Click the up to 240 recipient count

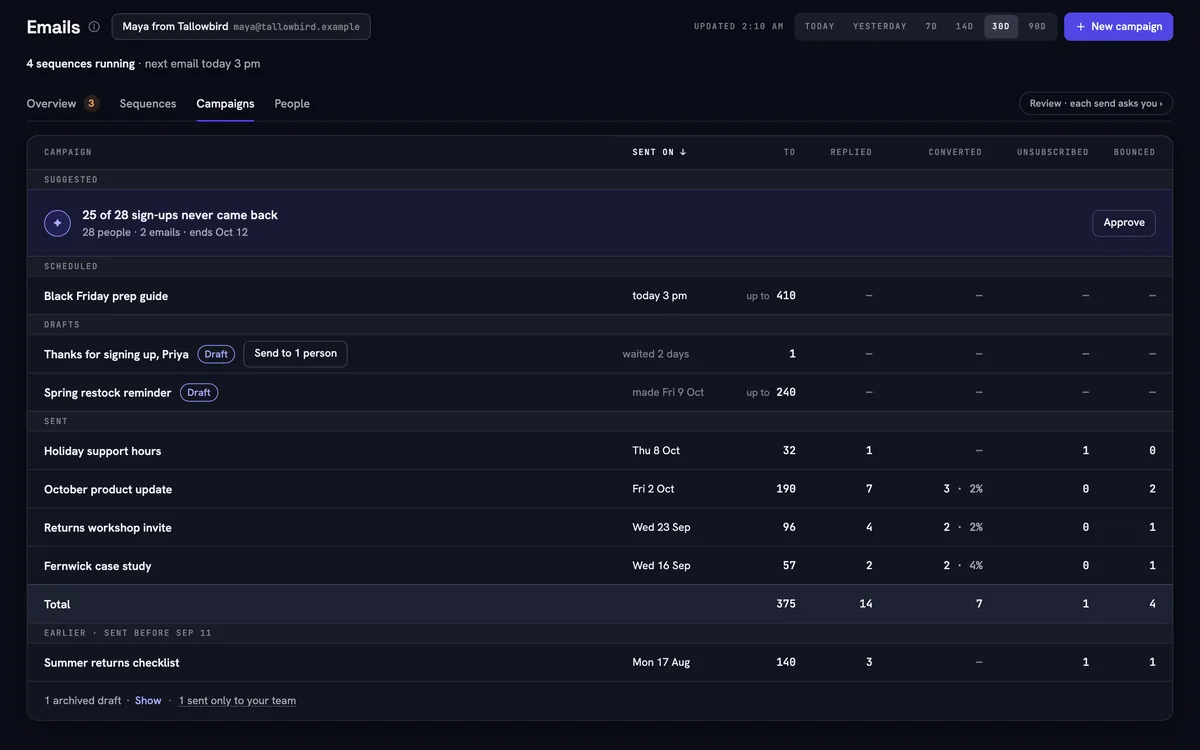(771, 393)
